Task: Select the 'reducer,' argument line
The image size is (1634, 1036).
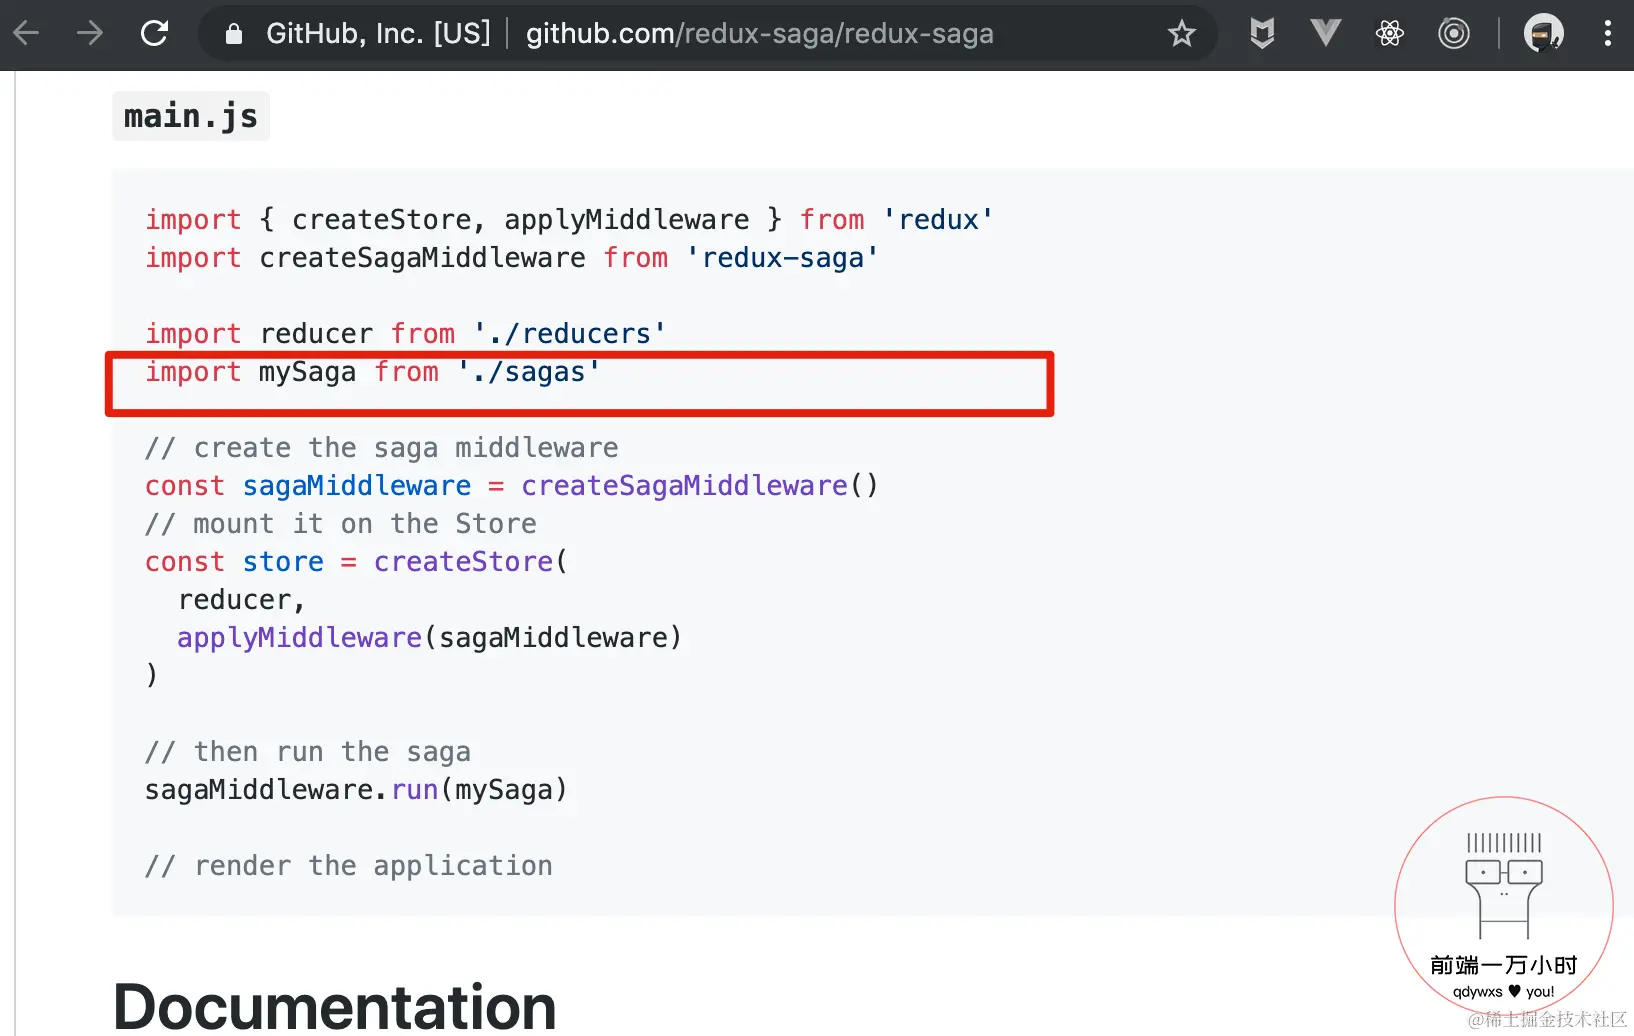Action: tap(241, 600)
